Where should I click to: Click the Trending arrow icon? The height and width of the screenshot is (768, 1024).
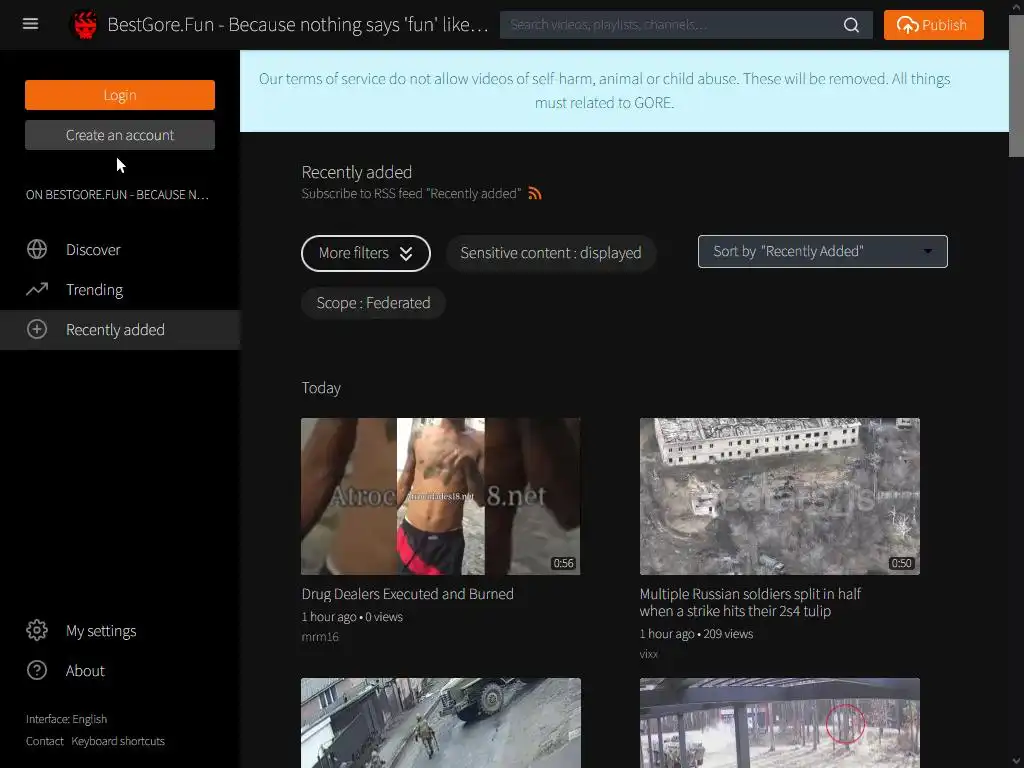pos(37,289)
